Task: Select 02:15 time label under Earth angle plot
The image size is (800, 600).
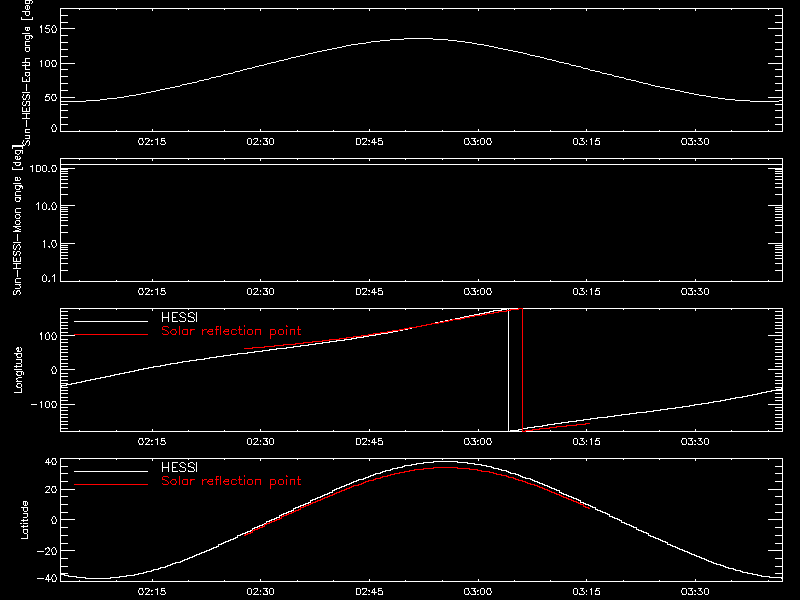Action: (x=152, y=142)
